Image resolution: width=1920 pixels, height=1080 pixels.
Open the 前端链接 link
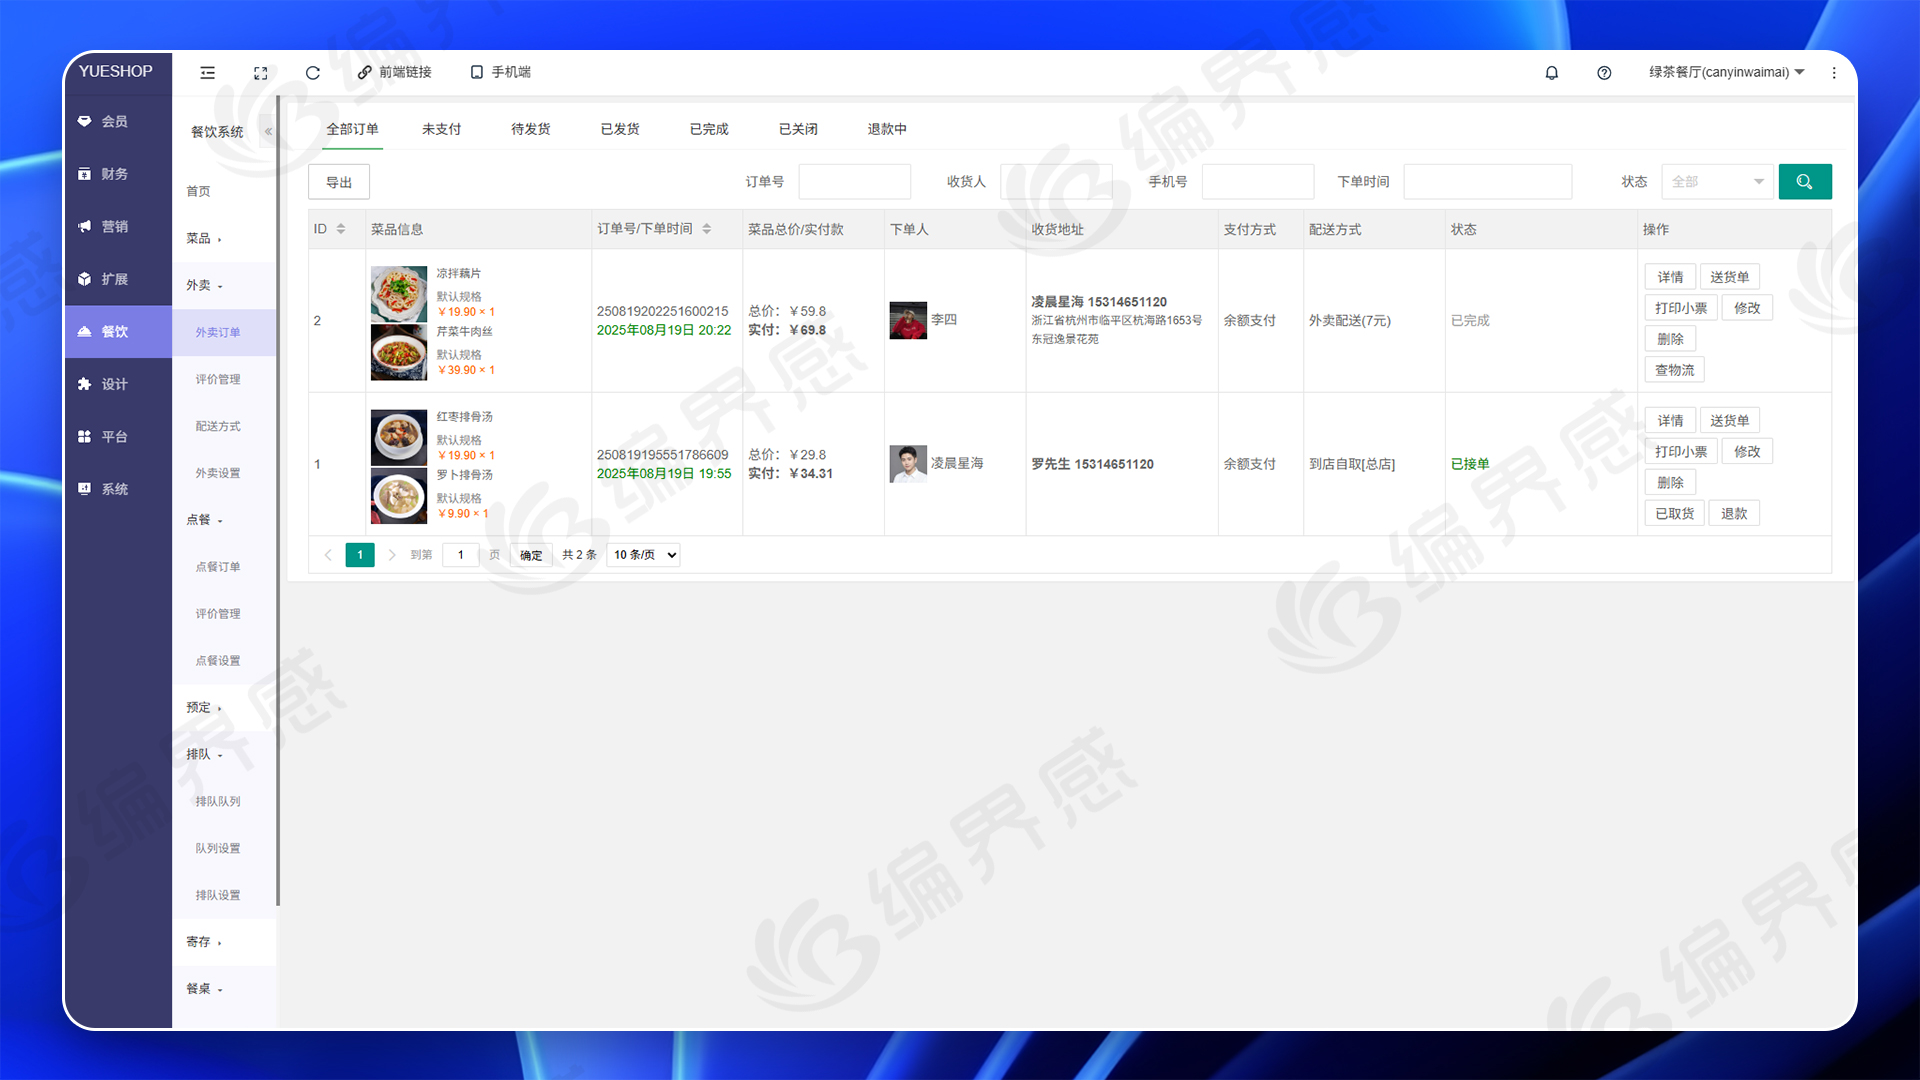pyautogui.click(x=395, y=72)
